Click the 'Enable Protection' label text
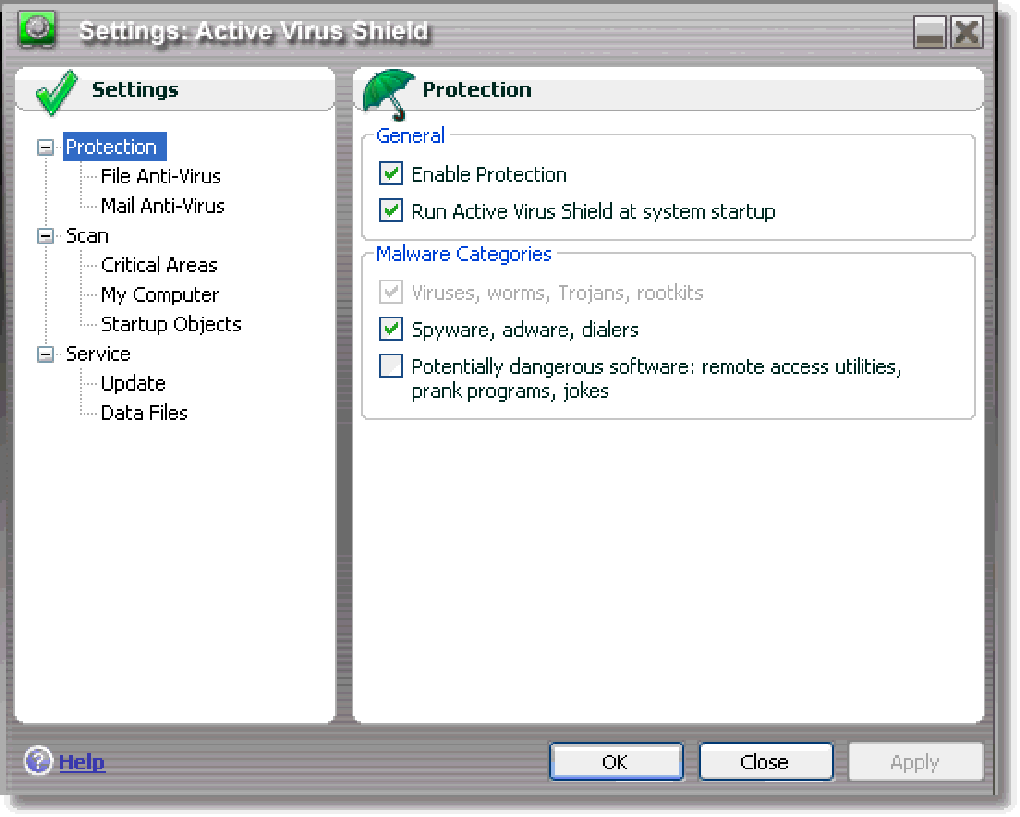This screenshot has height=817, width=1020. [x=489, y=174]
